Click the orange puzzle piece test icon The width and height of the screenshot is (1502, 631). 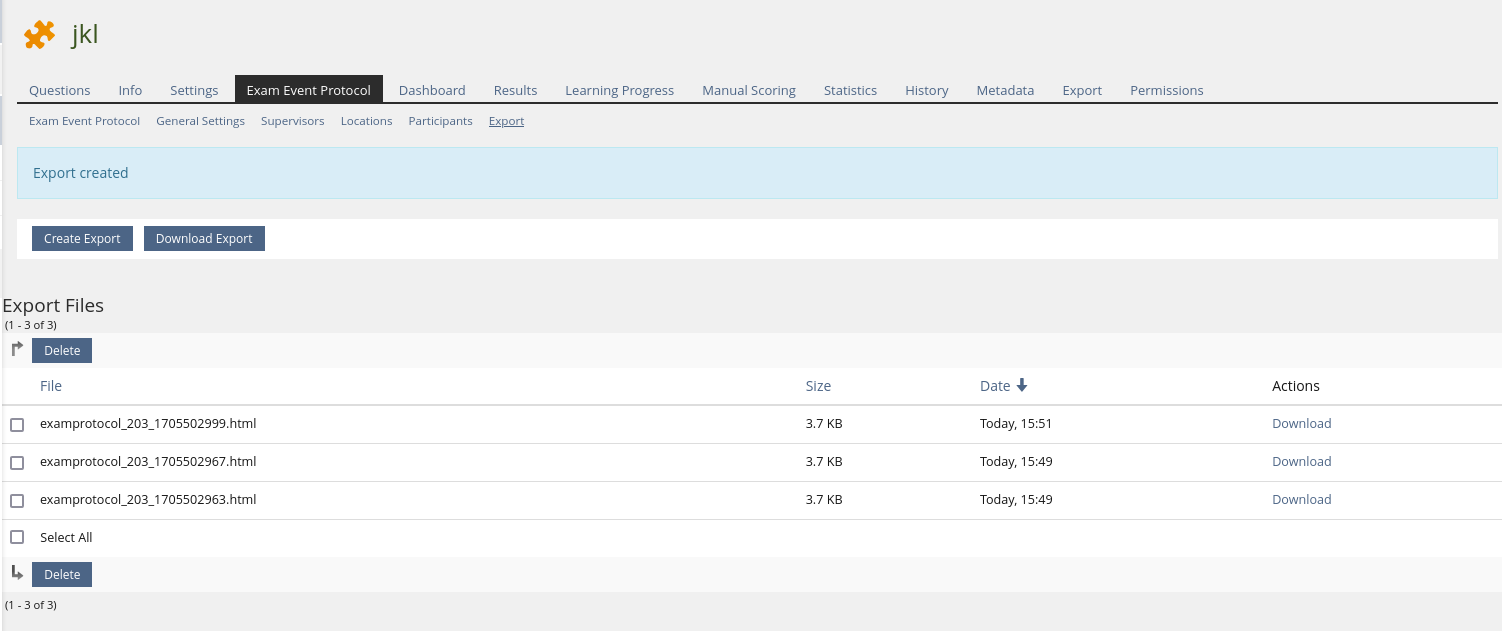[39, 35]
